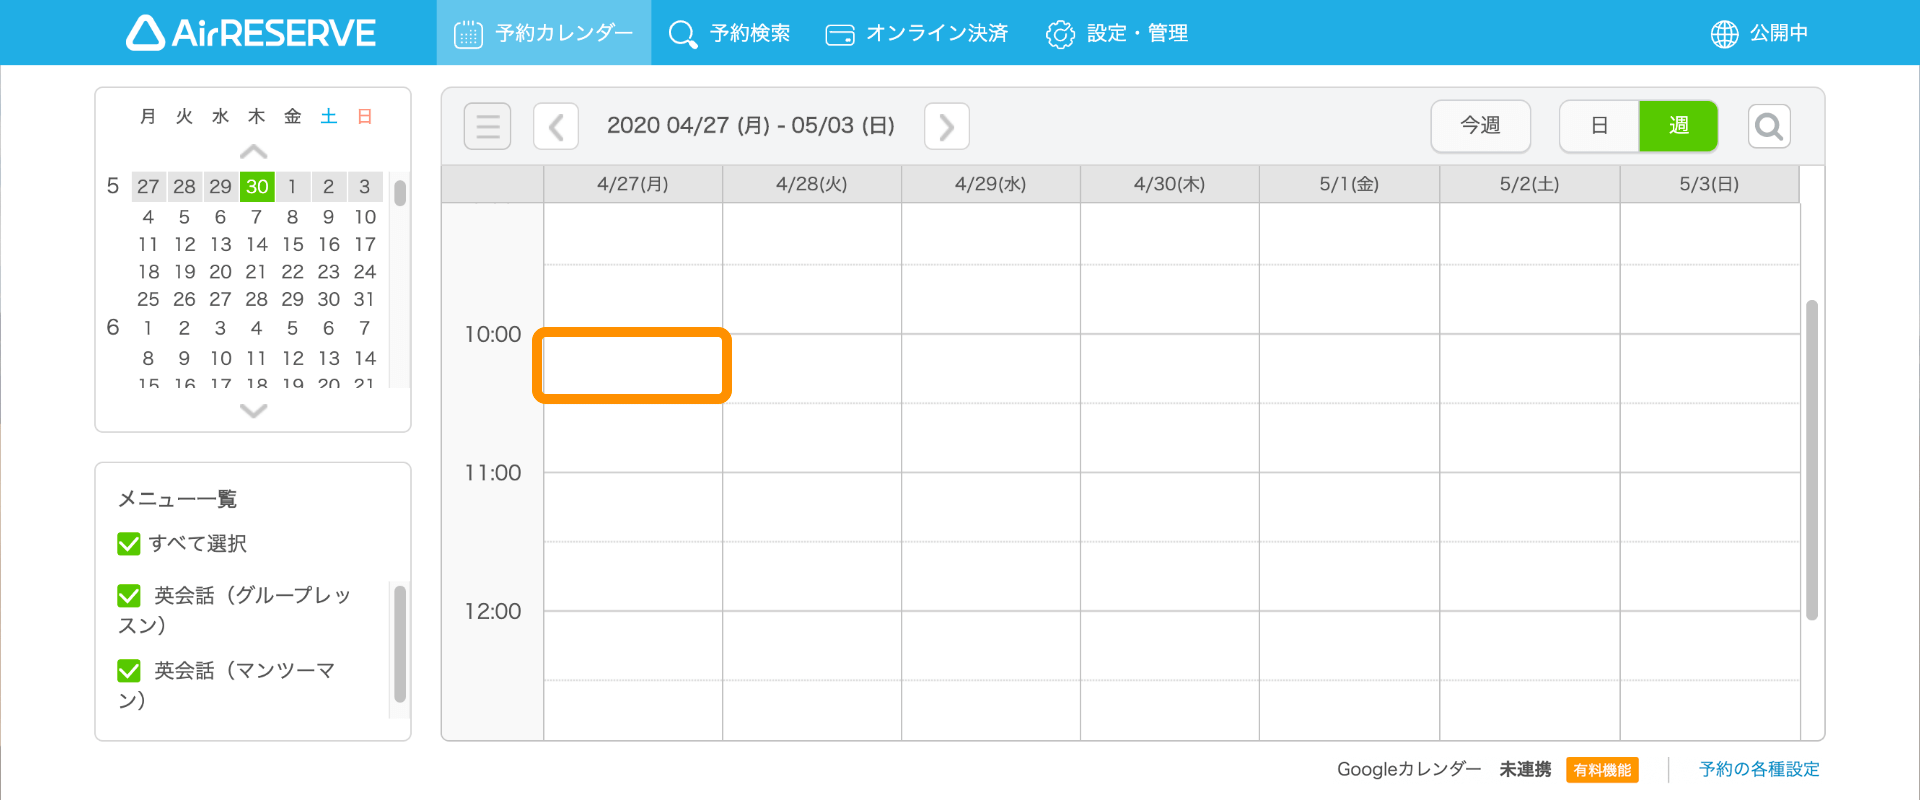Image resolution: width=1920 pixels, height=800 pixels.
Task: Click the calendar magnifier search icon
Action: [1769, 126]
